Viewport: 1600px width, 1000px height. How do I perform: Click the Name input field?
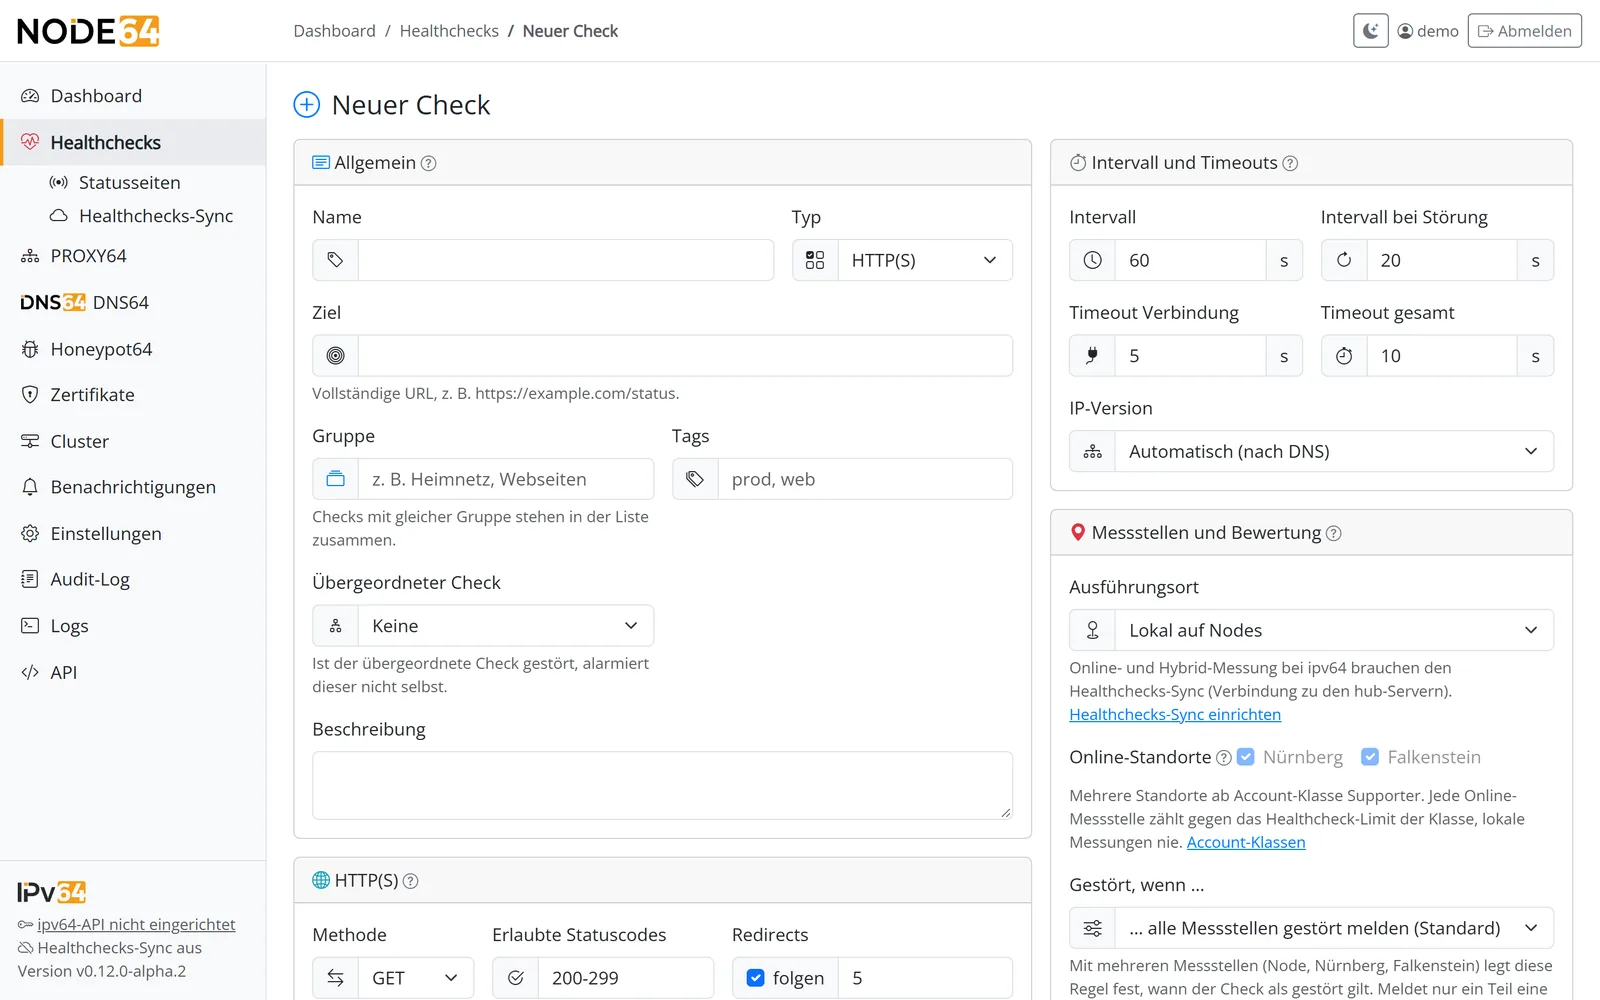pos(566,260)
